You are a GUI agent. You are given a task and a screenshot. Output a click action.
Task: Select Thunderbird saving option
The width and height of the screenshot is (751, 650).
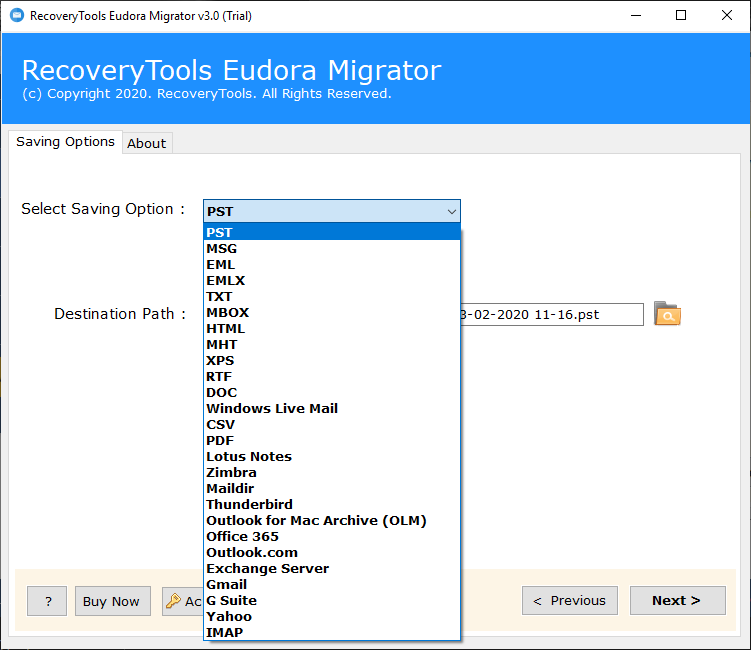click(x=331, y=504)
